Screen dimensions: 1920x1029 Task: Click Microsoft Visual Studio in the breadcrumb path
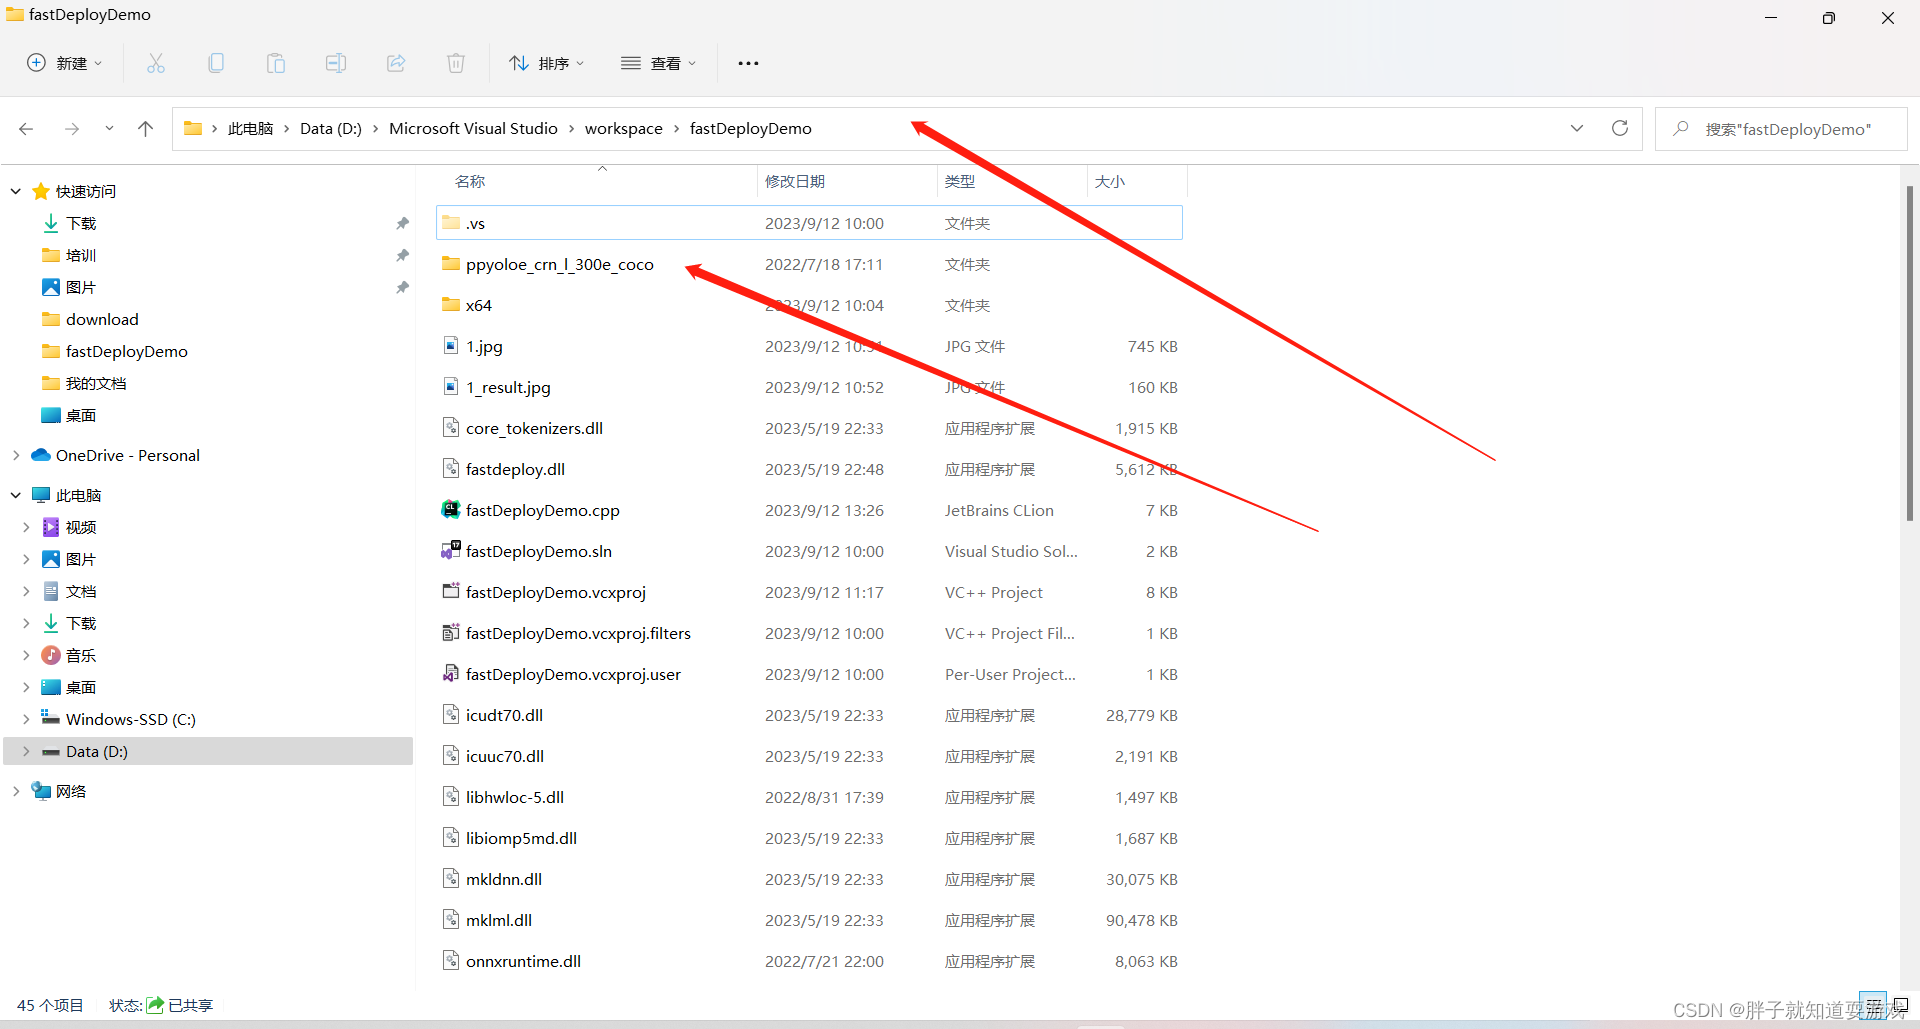[x=473, y=128]
